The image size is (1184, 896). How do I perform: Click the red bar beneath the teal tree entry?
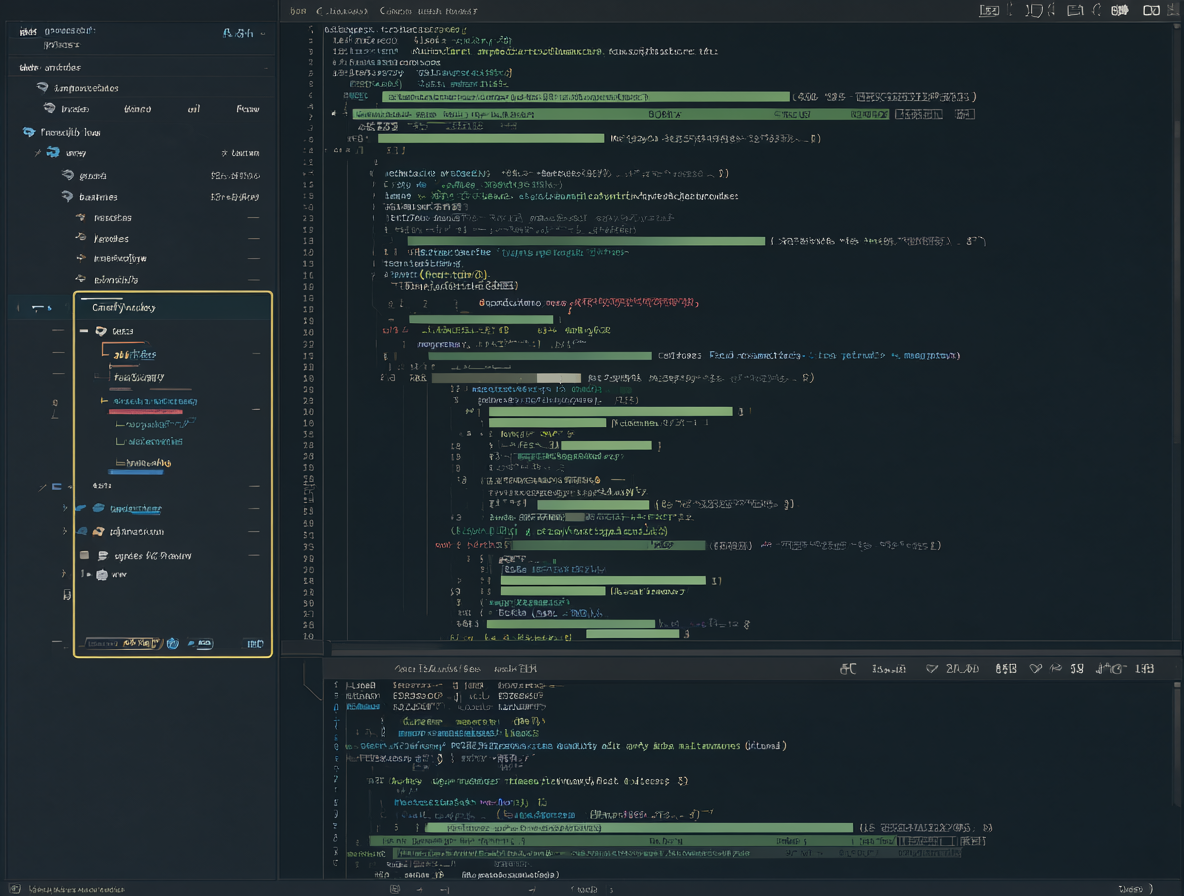click(x=146, y=412)
